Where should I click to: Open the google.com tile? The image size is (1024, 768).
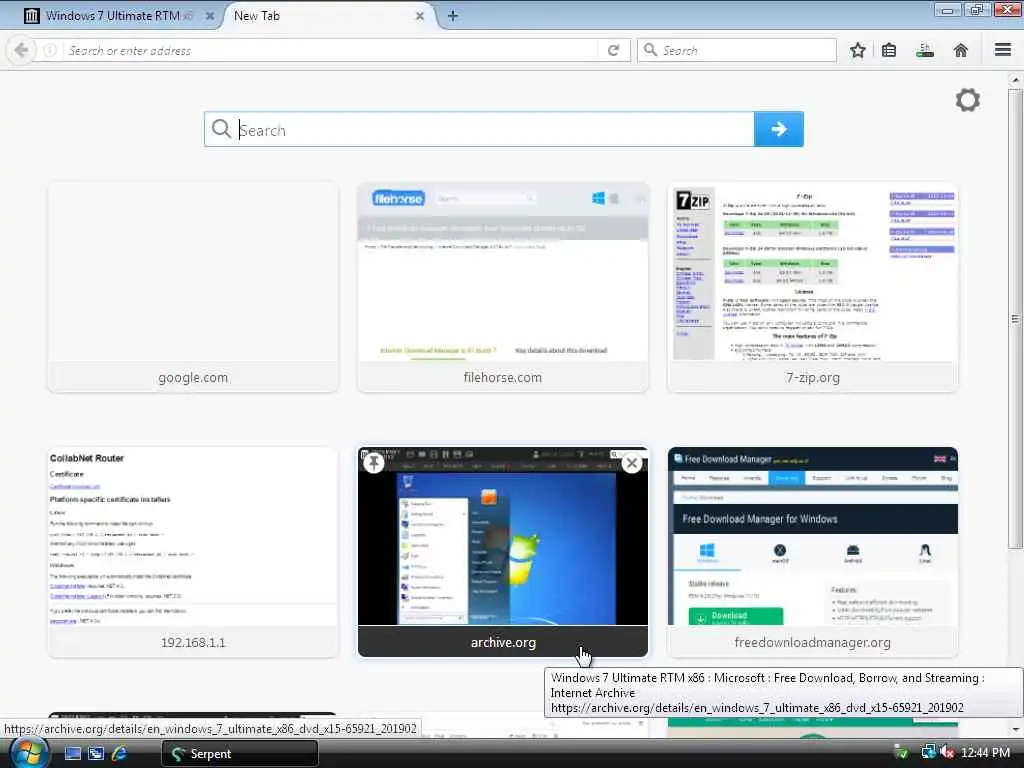click(193, 287)
